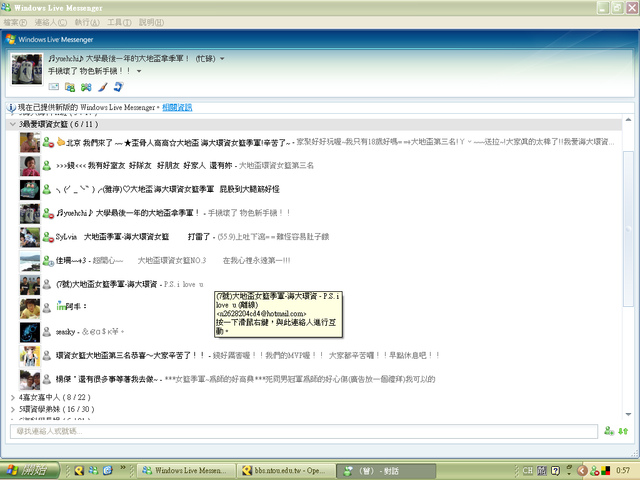Image resolution: width=640 pixels, height=480 pixels.
Task: Click the contact list scrollbar up arrow
Action: (x=628, y=120)
